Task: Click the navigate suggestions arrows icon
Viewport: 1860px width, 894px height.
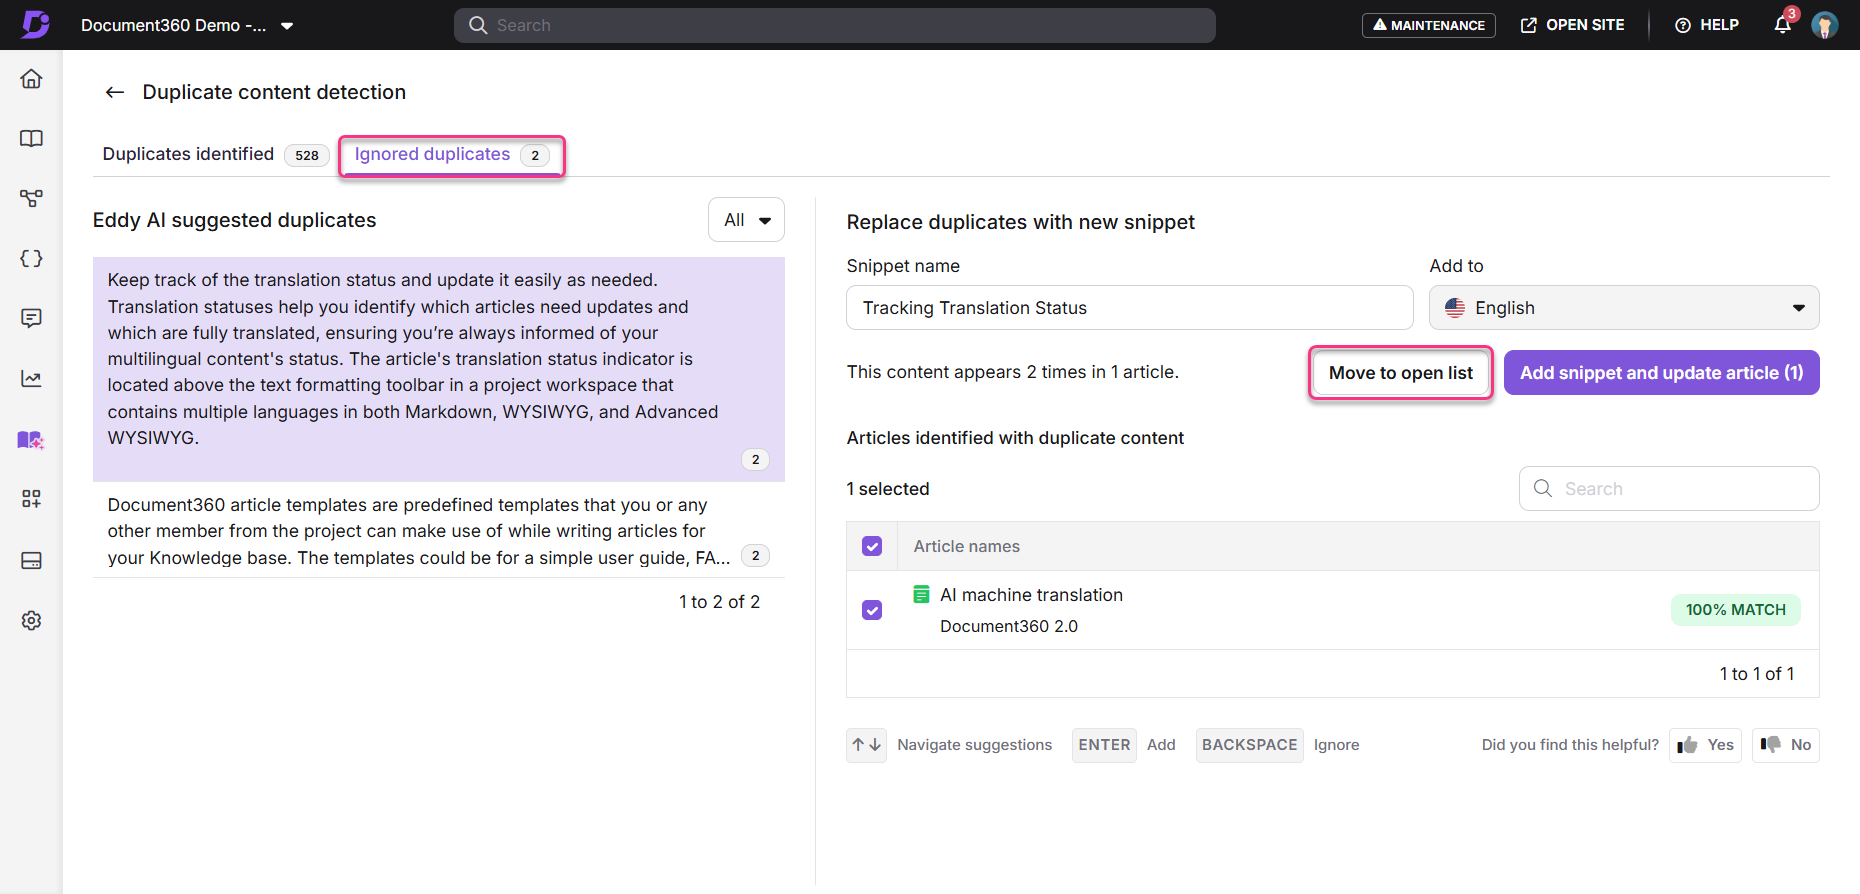Action: tap(866, 745)
